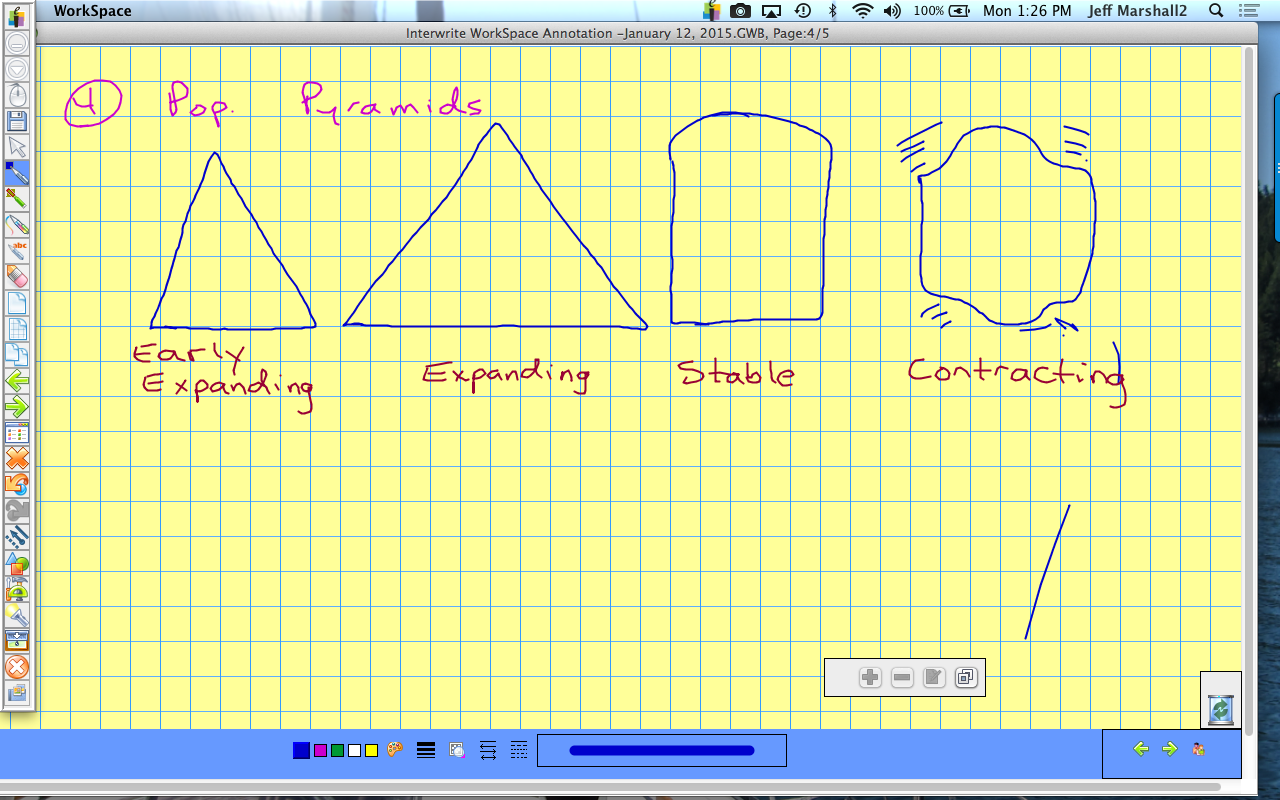Open the line ends arrows option

pyautogui.click(x=488, y=750)
